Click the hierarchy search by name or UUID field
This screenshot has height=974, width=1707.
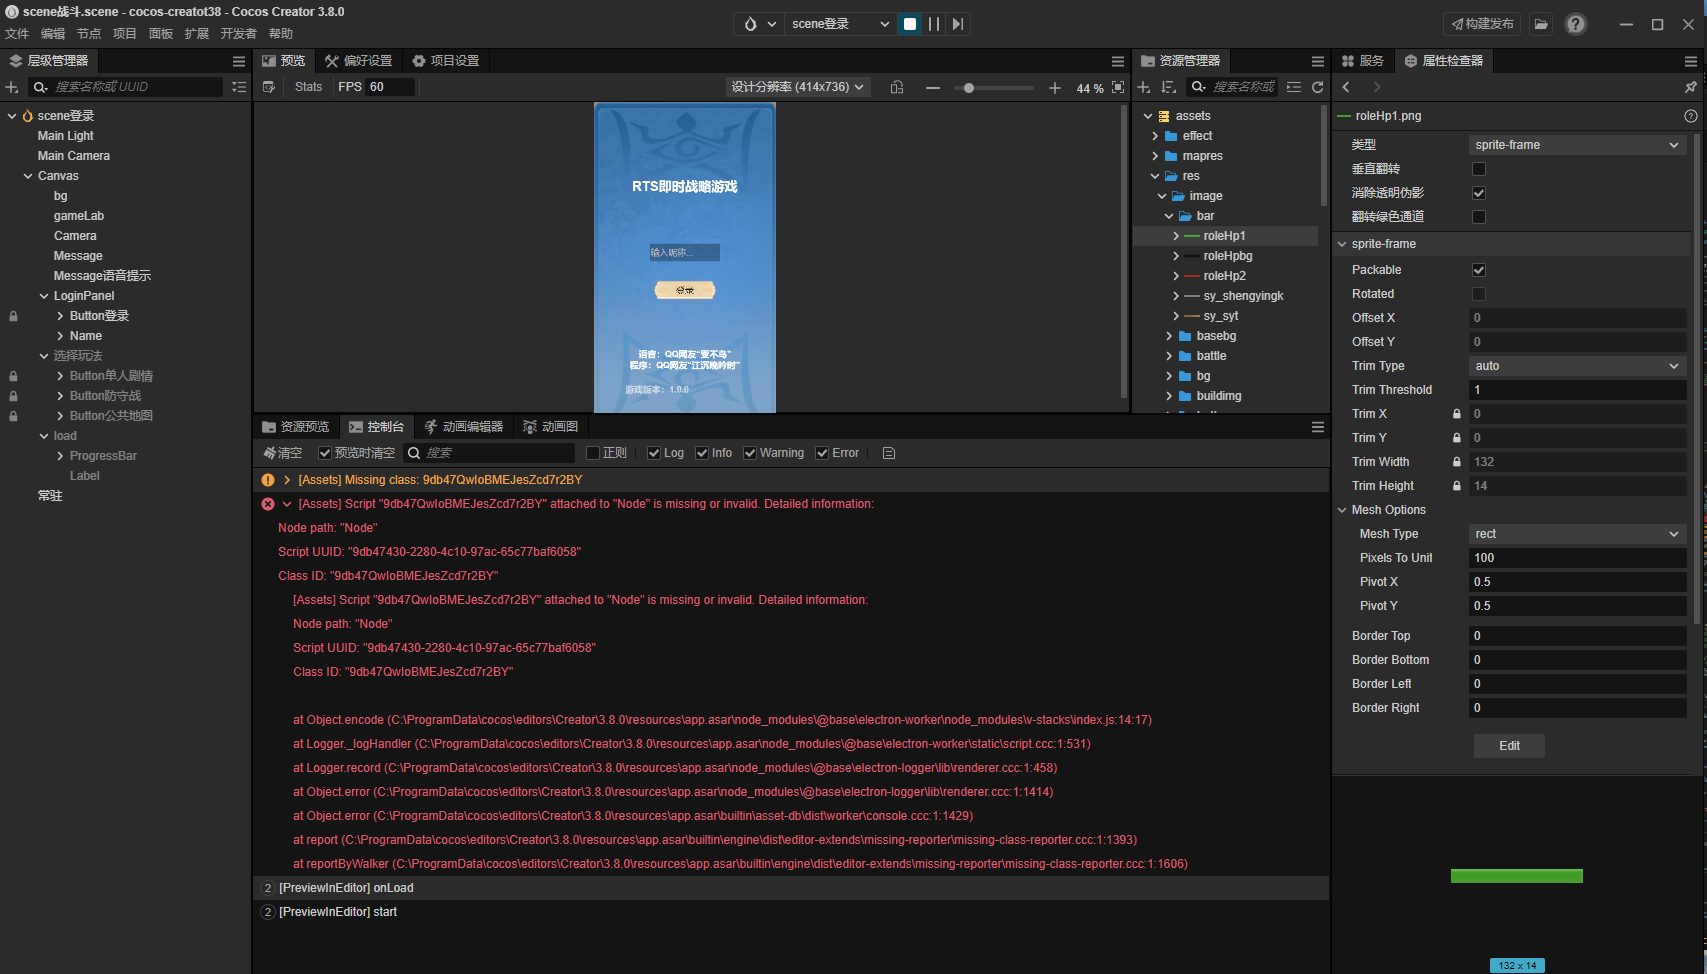pos(126,87)
